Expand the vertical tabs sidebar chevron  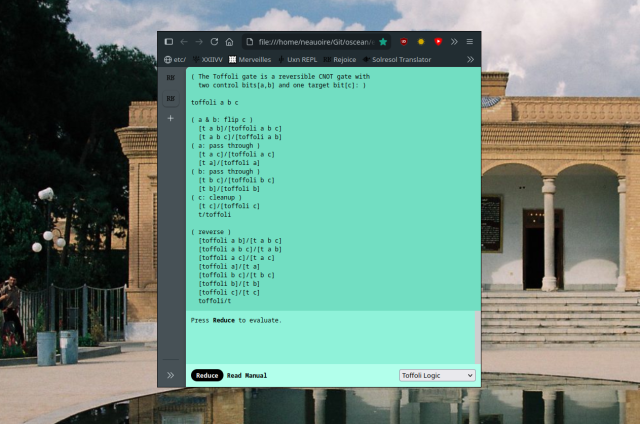171,375
